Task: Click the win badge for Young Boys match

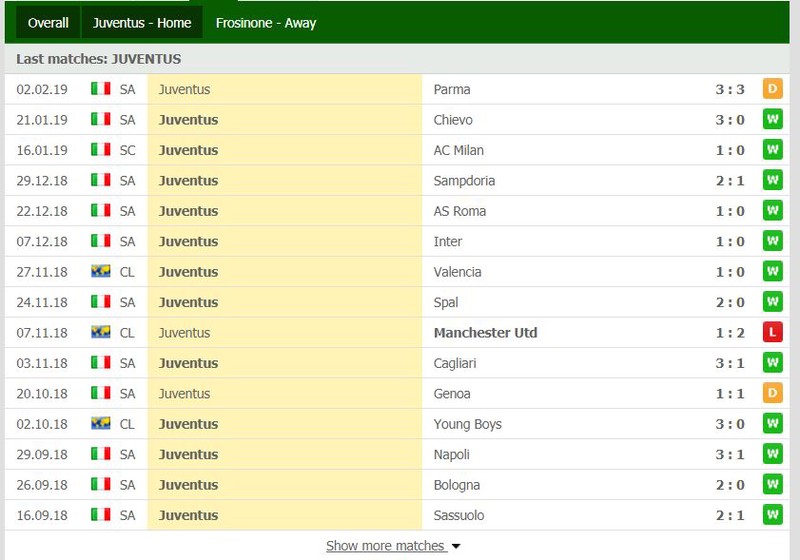Action: (x=772, y=423)
